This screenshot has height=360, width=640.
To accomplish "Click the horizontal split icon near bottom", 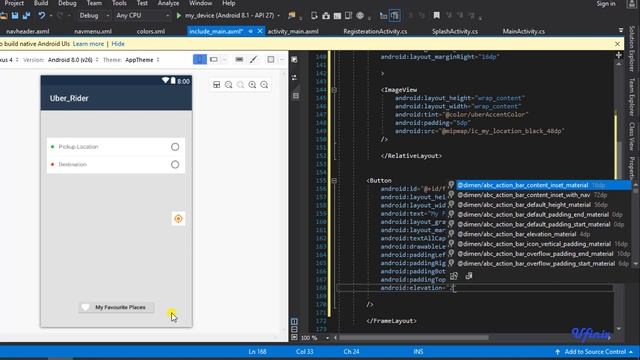I will point(294,329).
